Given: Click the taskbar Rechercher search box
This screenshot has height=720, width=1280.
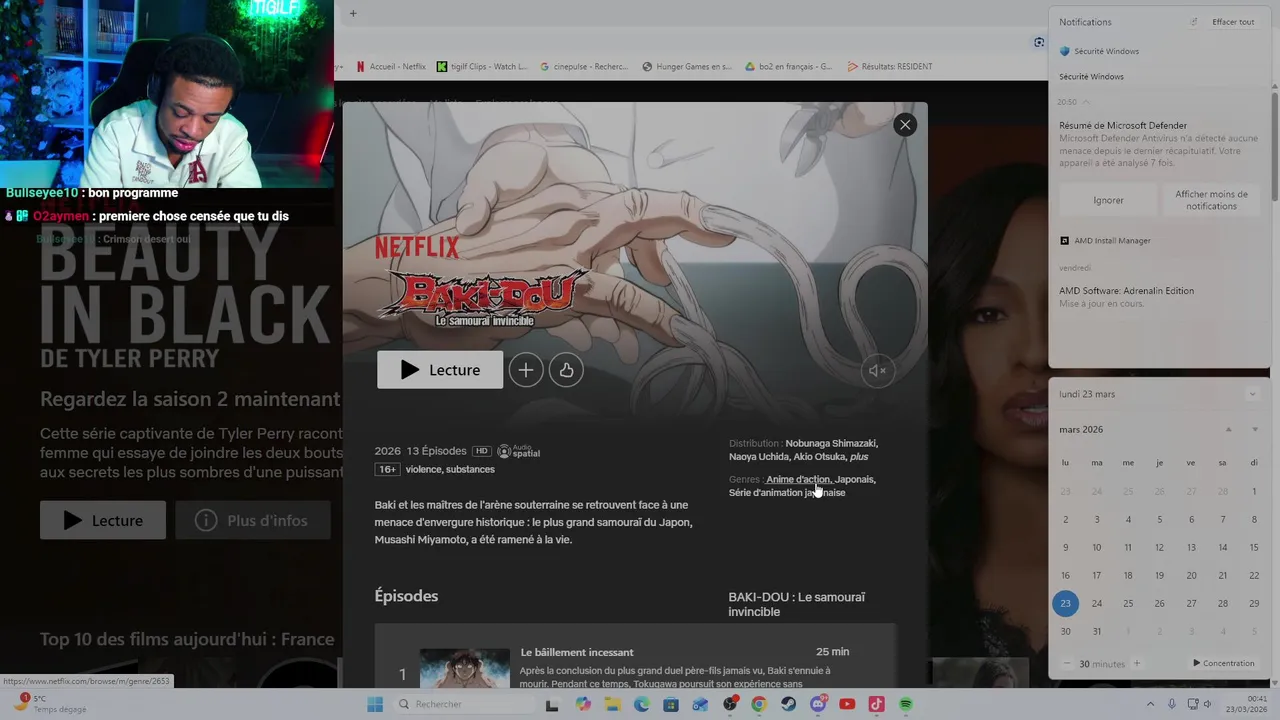Looking at the screenshot, I should [x=463, y=704].
